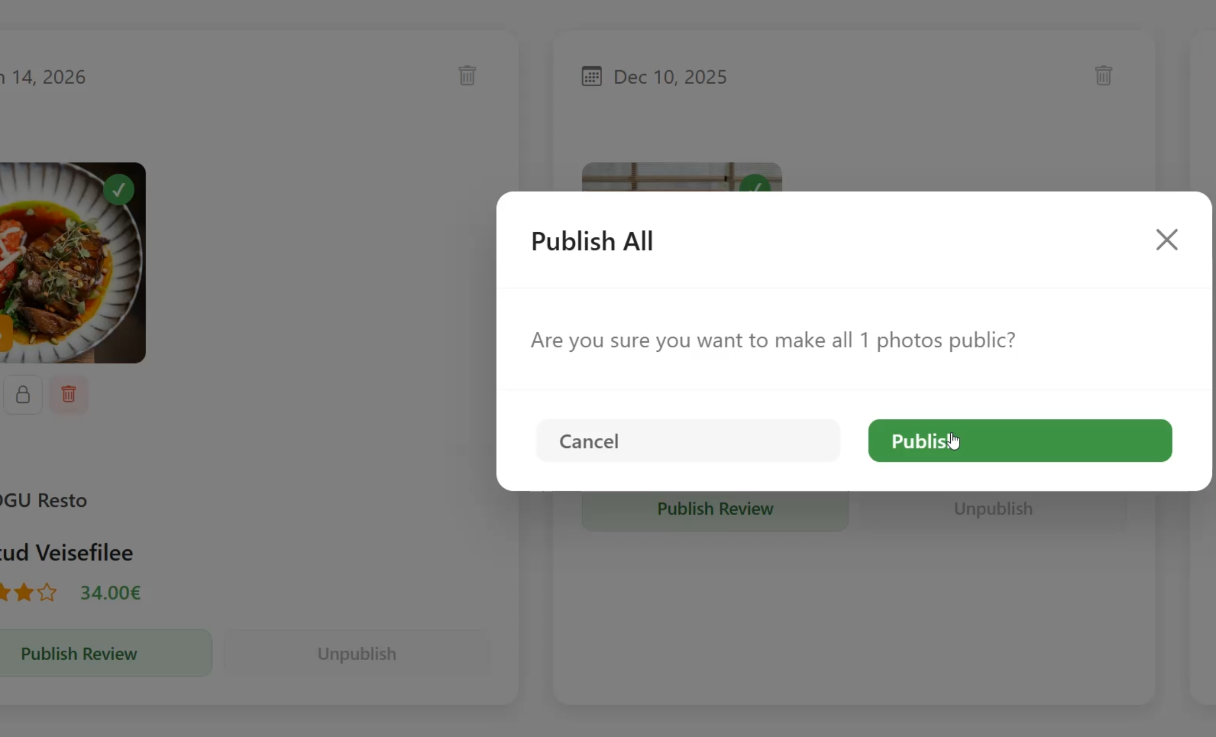Click the green checkmark badge on the soup photo
This screenshot has width=1216, height=737.
click(x=119, y=189)
